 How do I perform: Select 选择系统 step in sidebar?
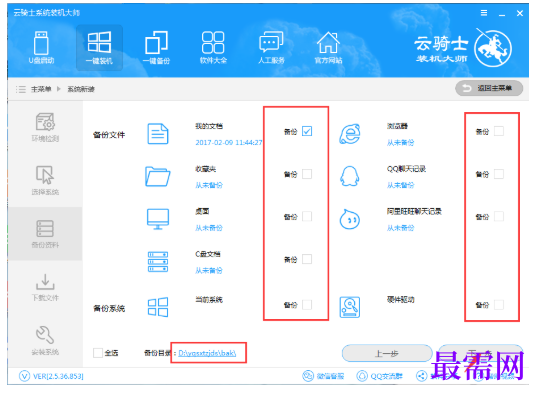(45, 180)
